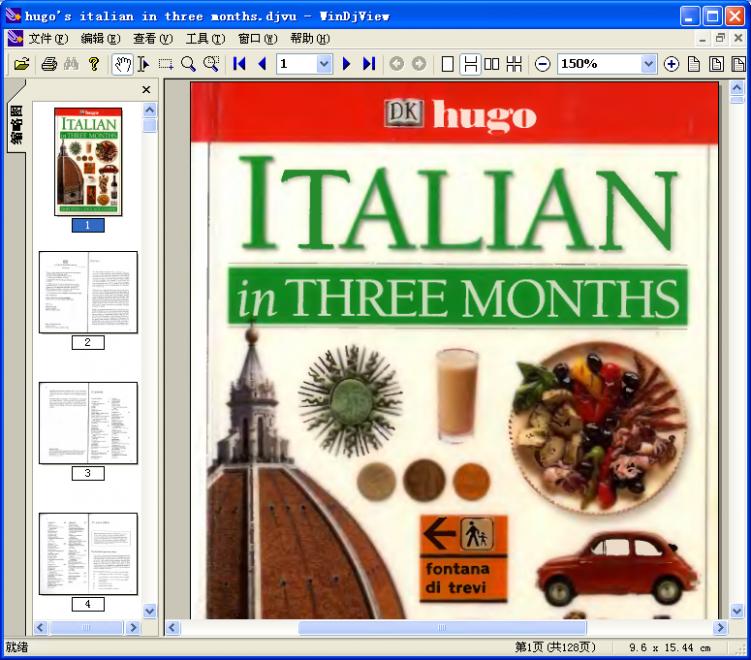This screenshot has height=660, width=751.
Task: Click the yellow question mark help icon
Action: click(94, 64)
